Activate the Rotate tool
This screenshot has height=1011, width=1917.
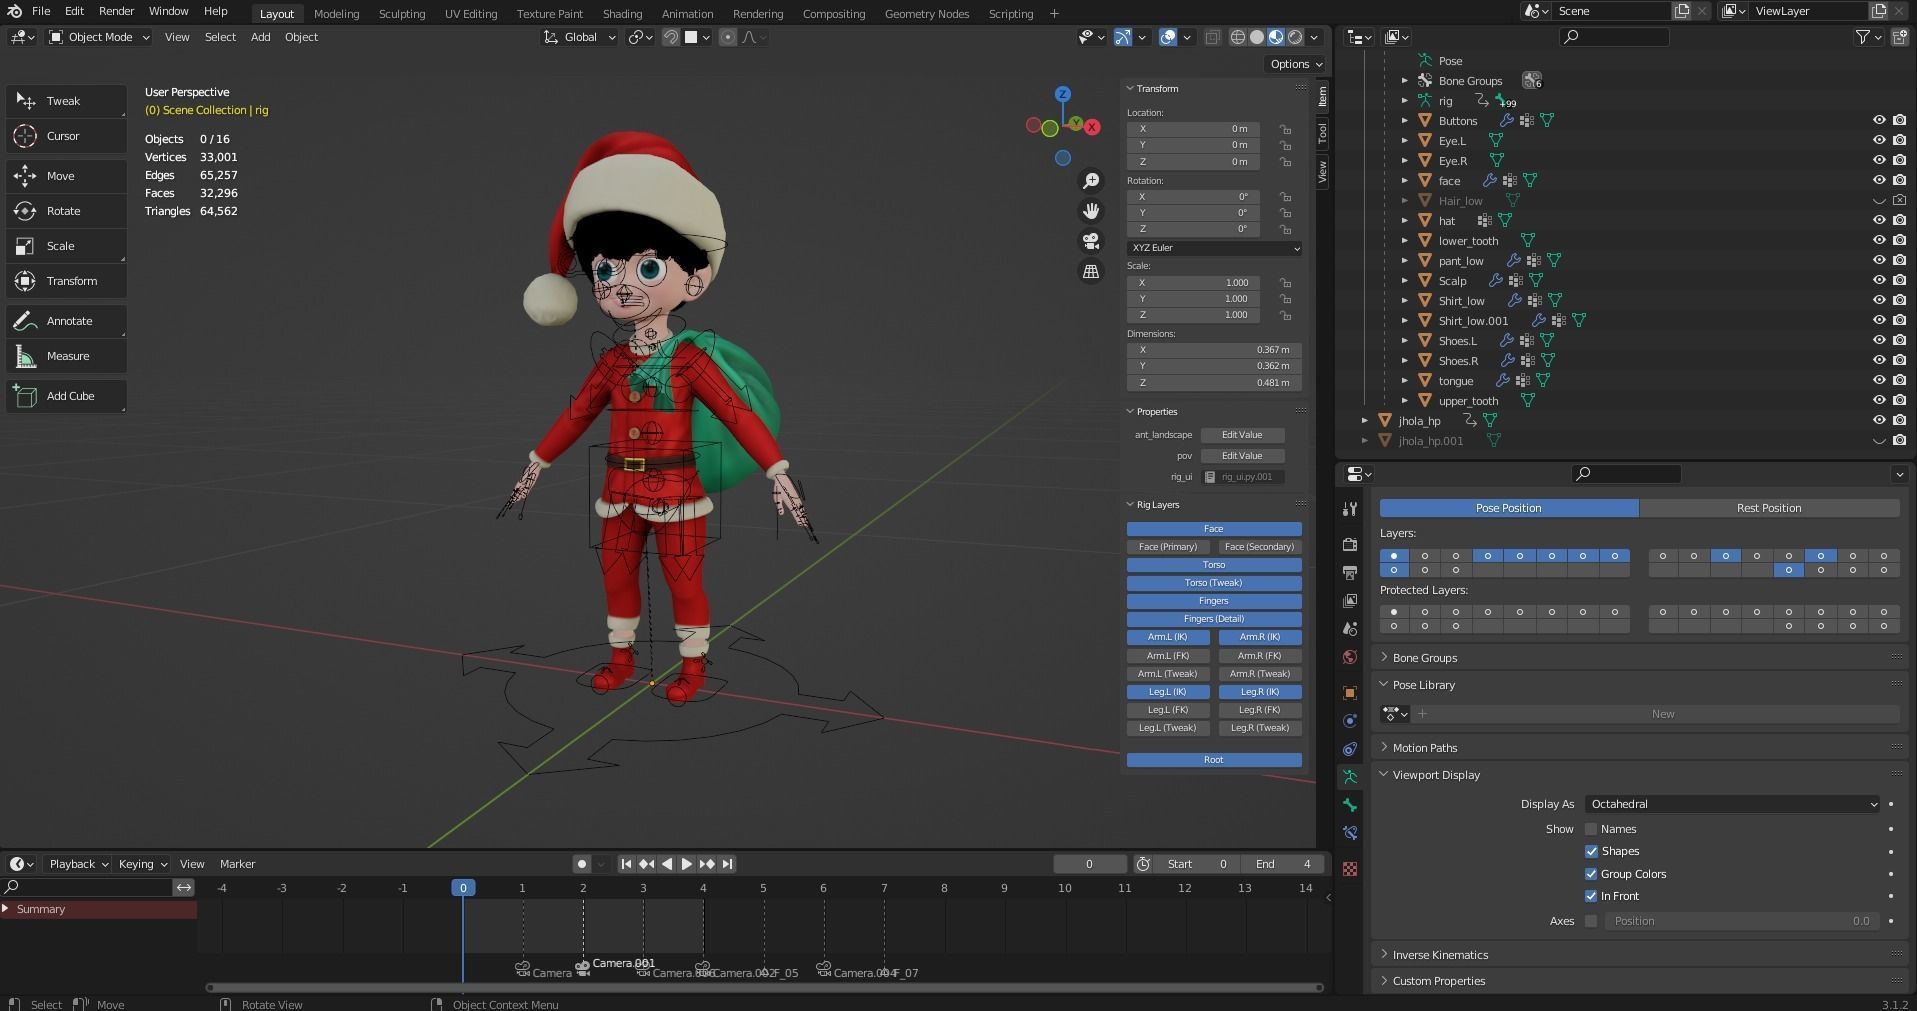(x=66, y=211)
